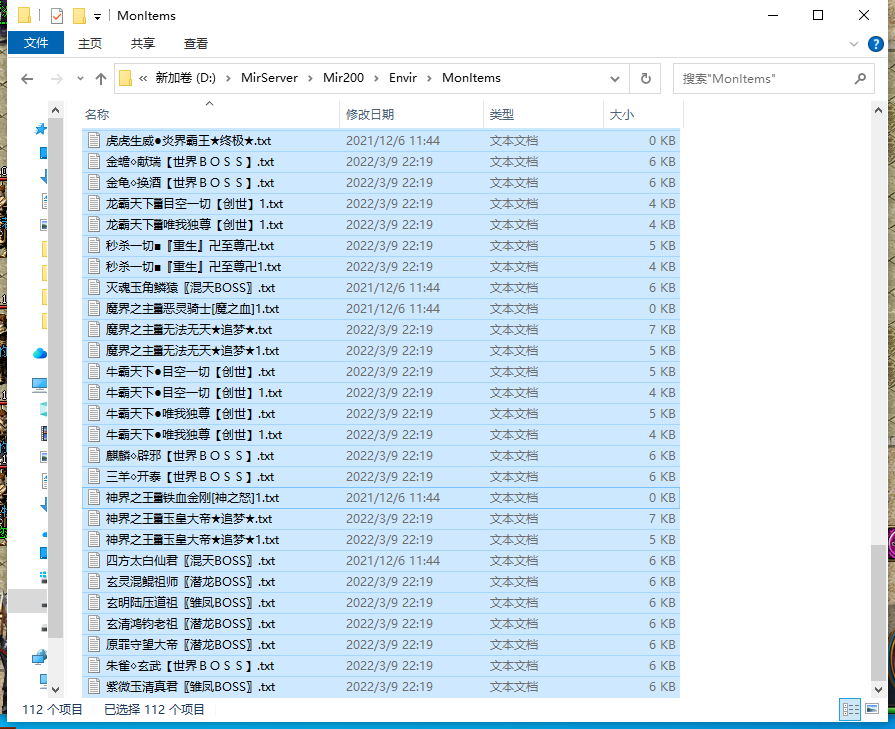
Task: Open the 共享 ribbon tab
Action: pos(143,43)
